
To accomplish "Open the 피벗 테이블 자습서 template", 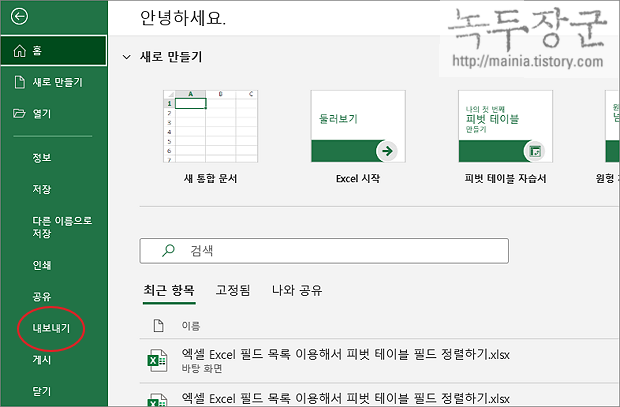I will click(505, 126).
